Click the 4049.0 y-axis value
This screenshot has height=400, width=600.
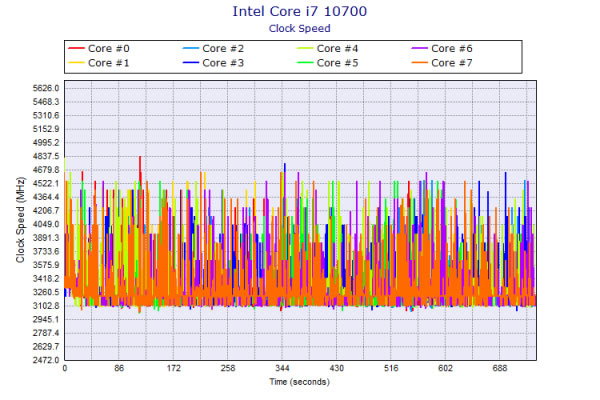pyautogui.click(x=46, y=224)
